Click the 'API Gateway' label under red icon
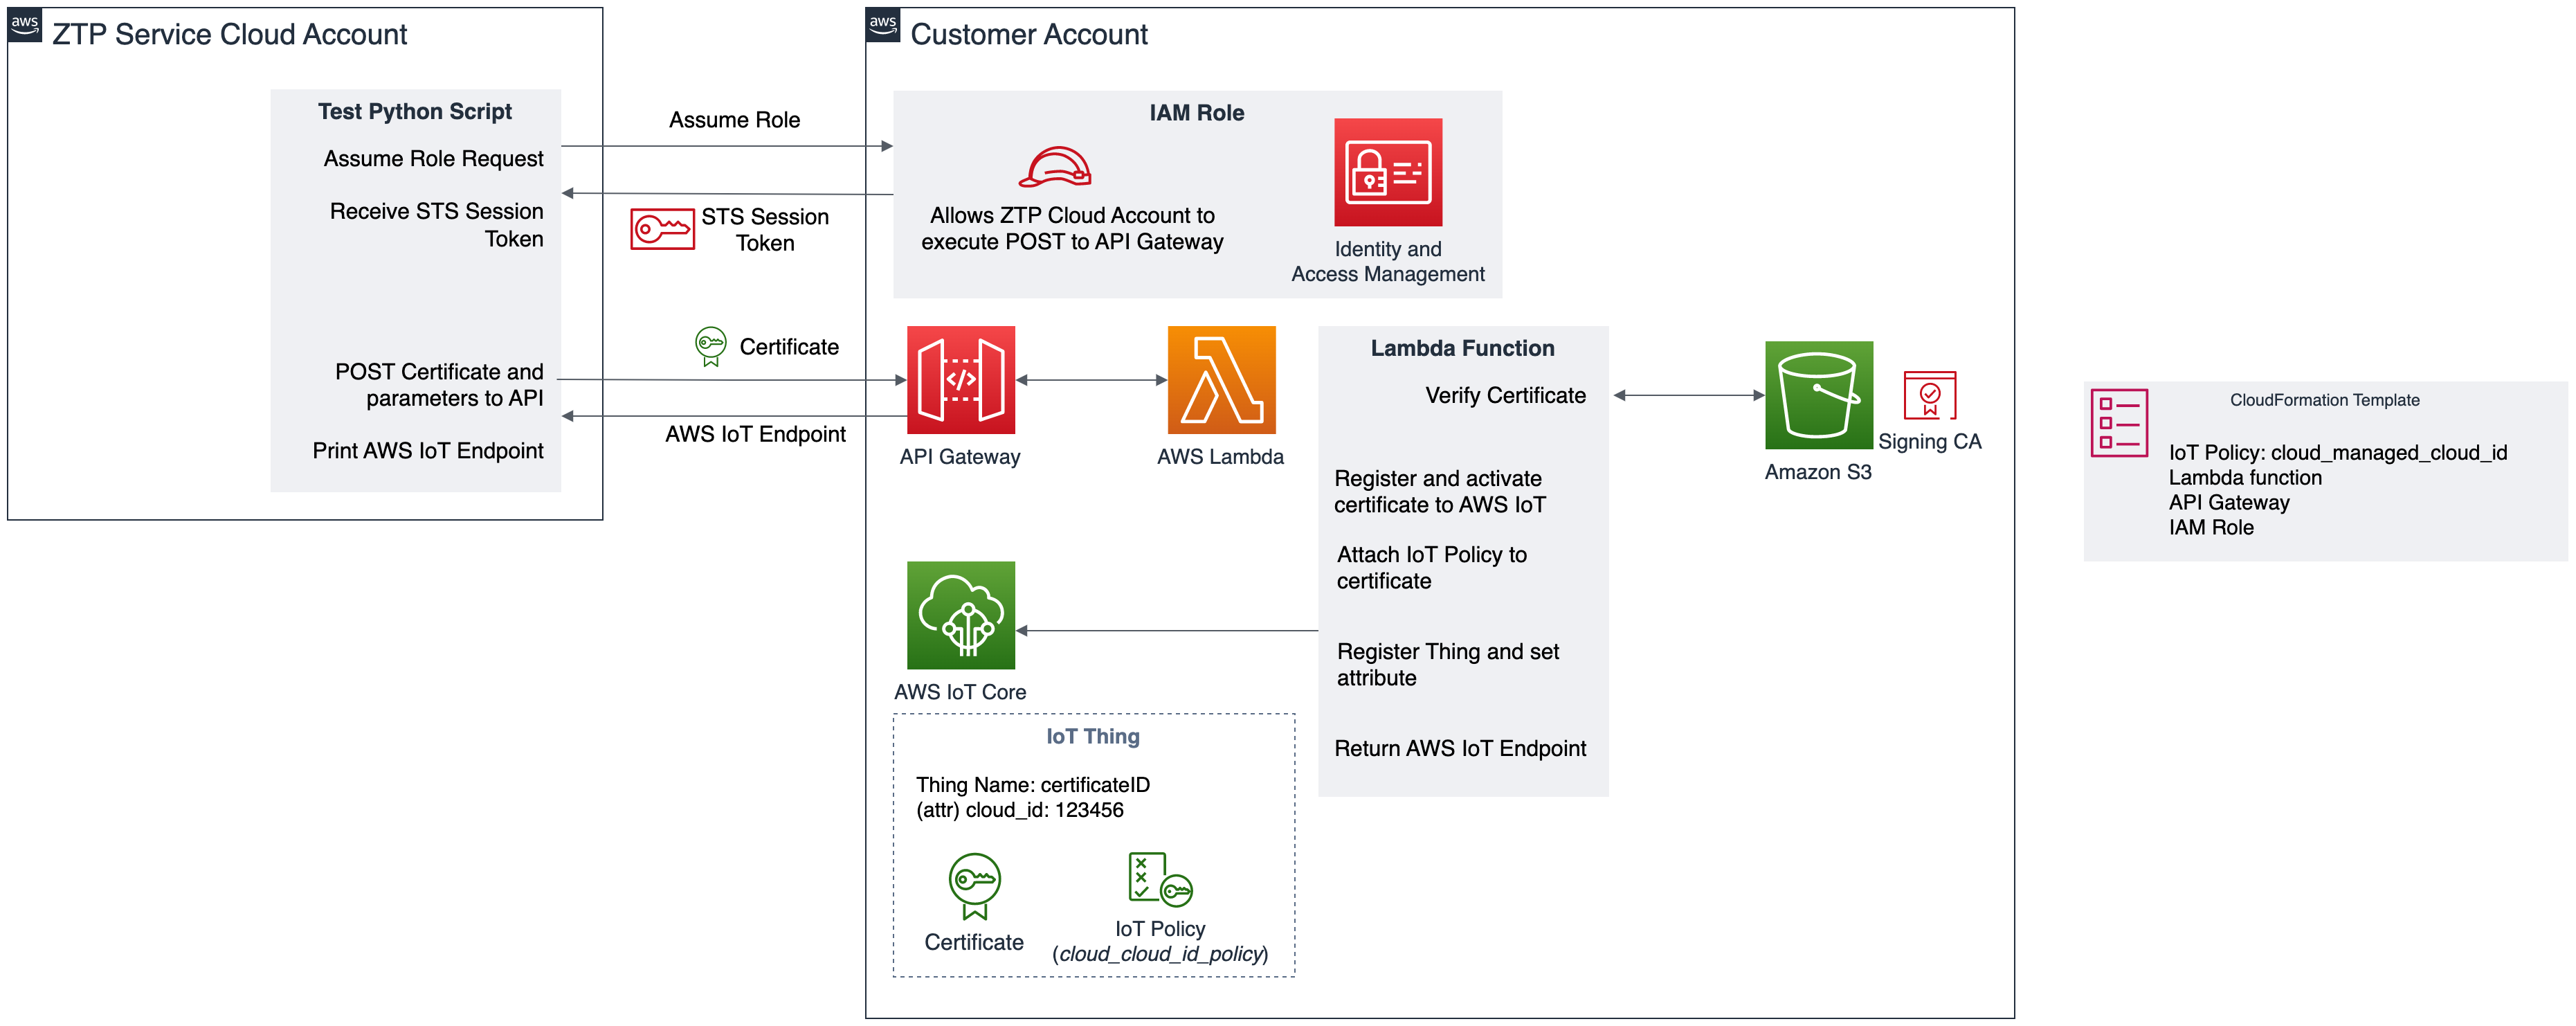2576x1026 pixels. [959, 456]
